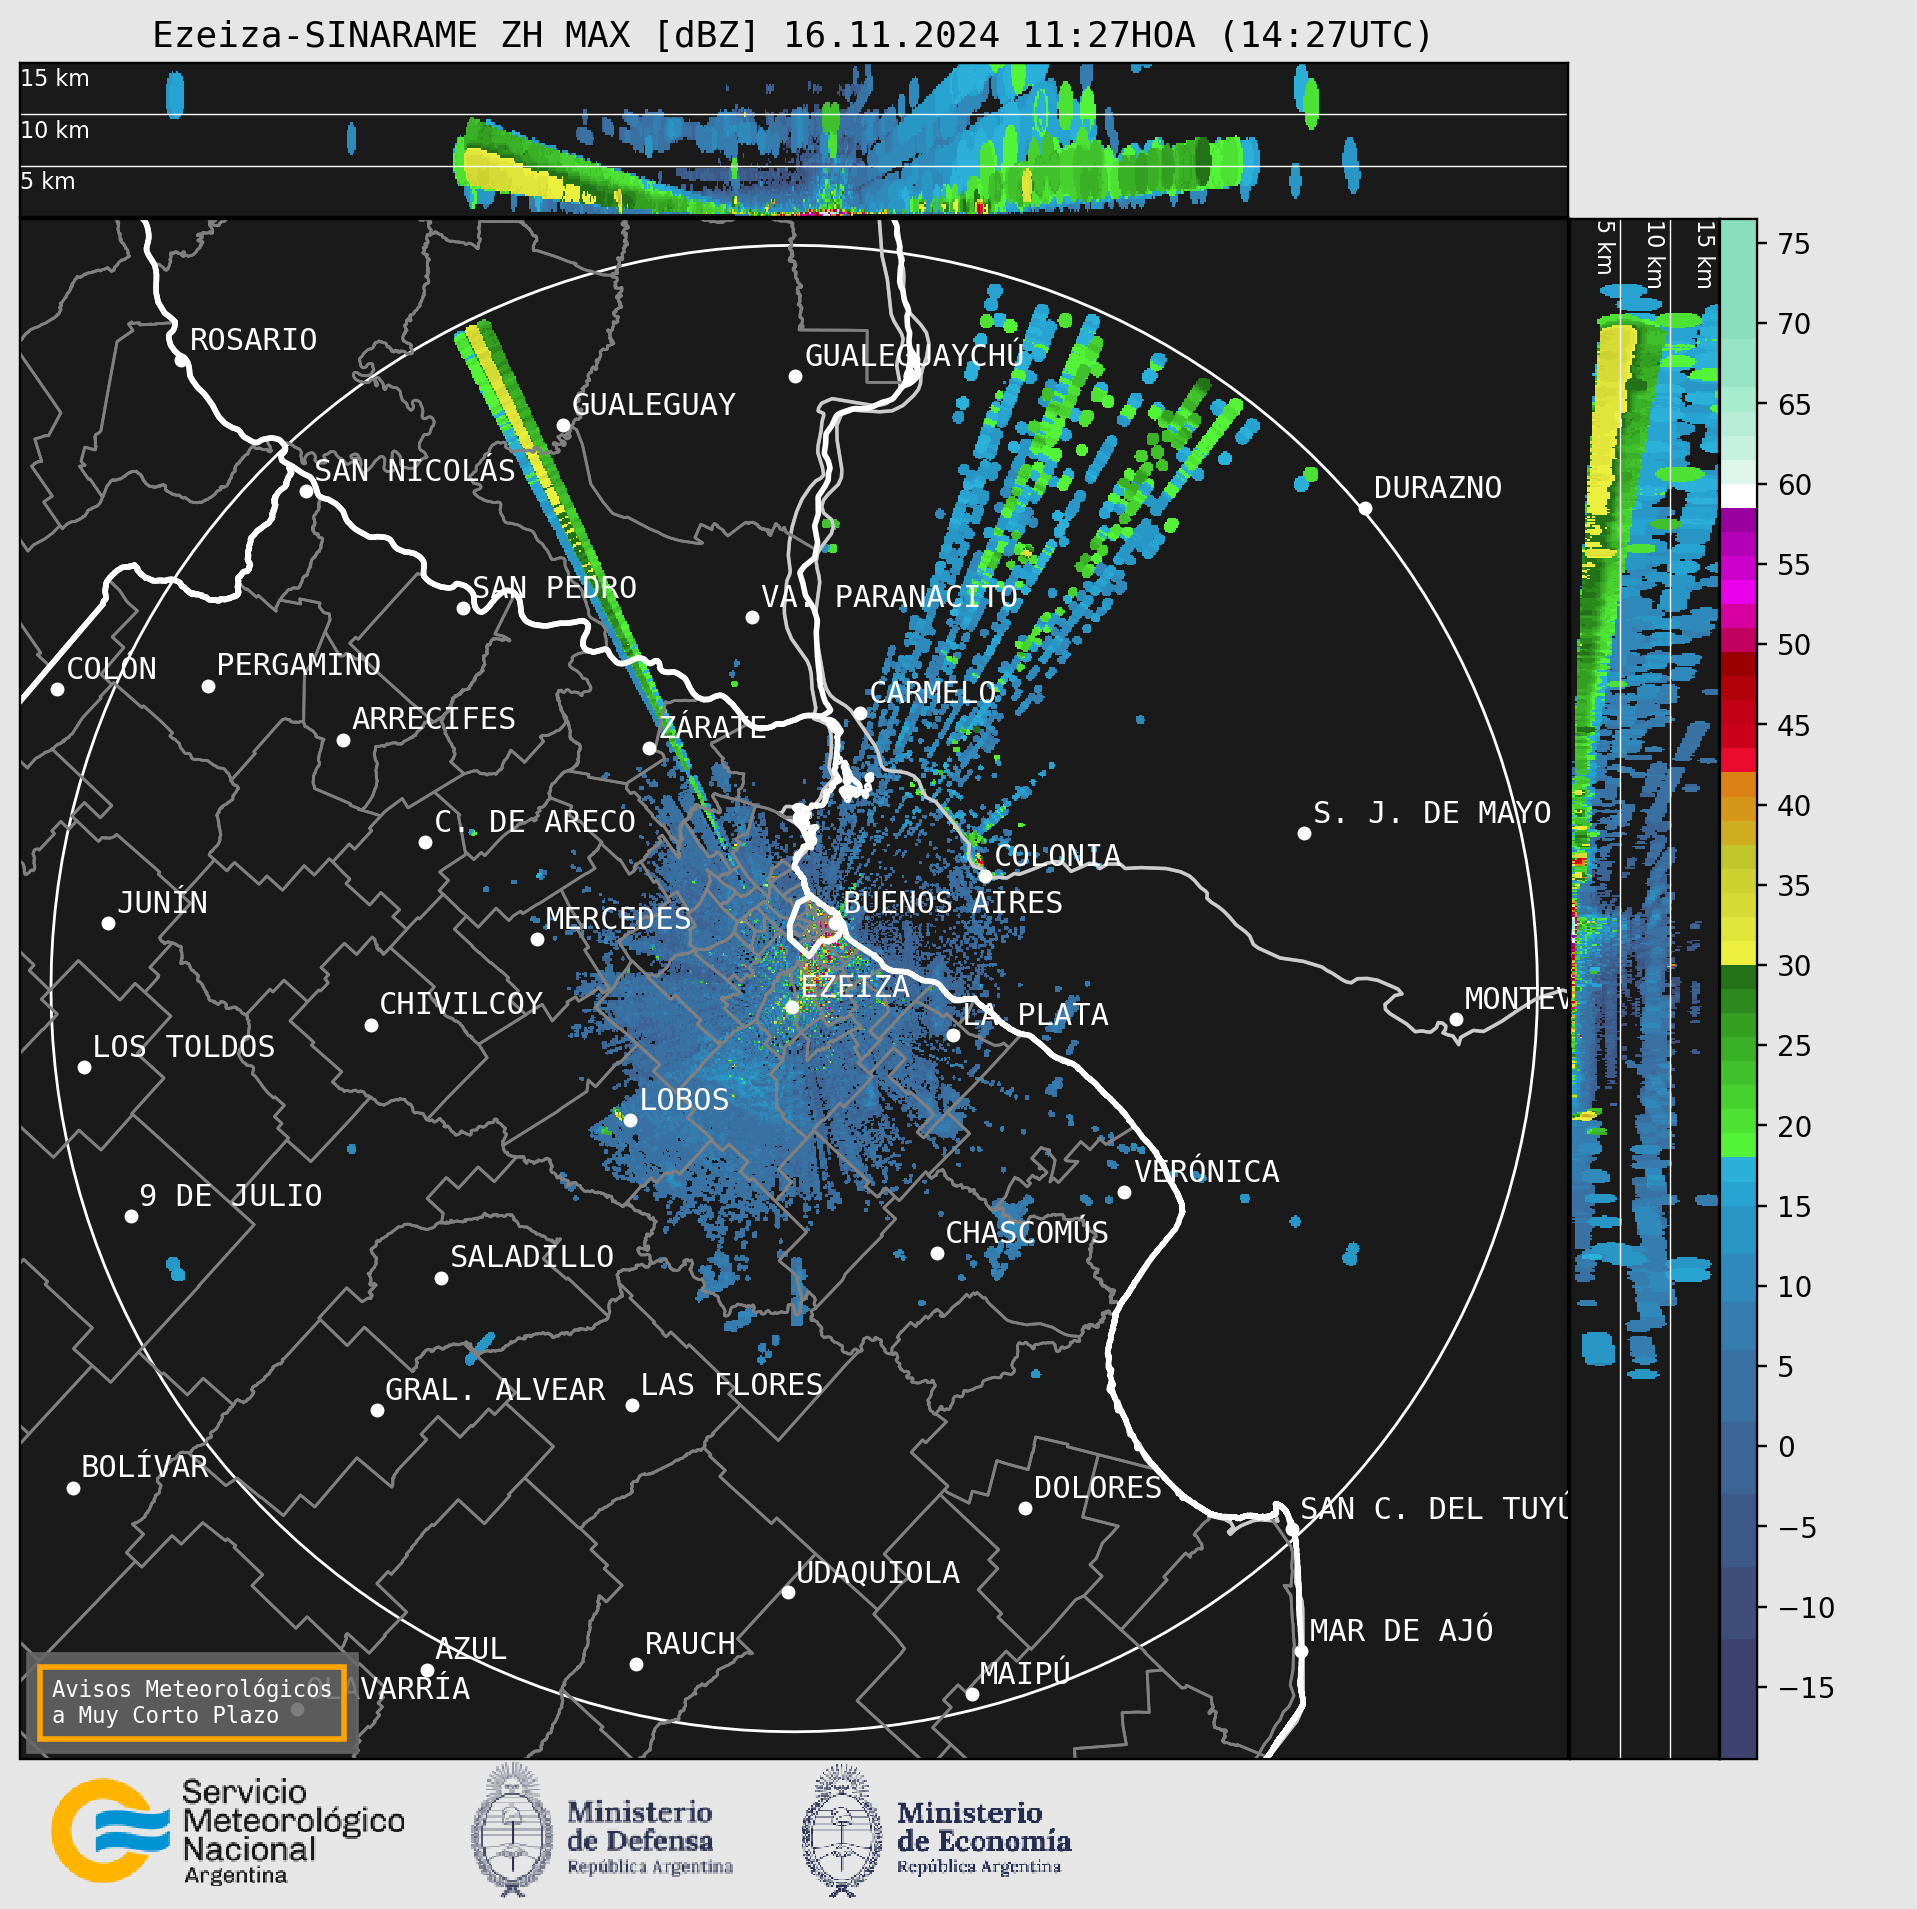Click the LOBOS label

tap(684, 1100)
